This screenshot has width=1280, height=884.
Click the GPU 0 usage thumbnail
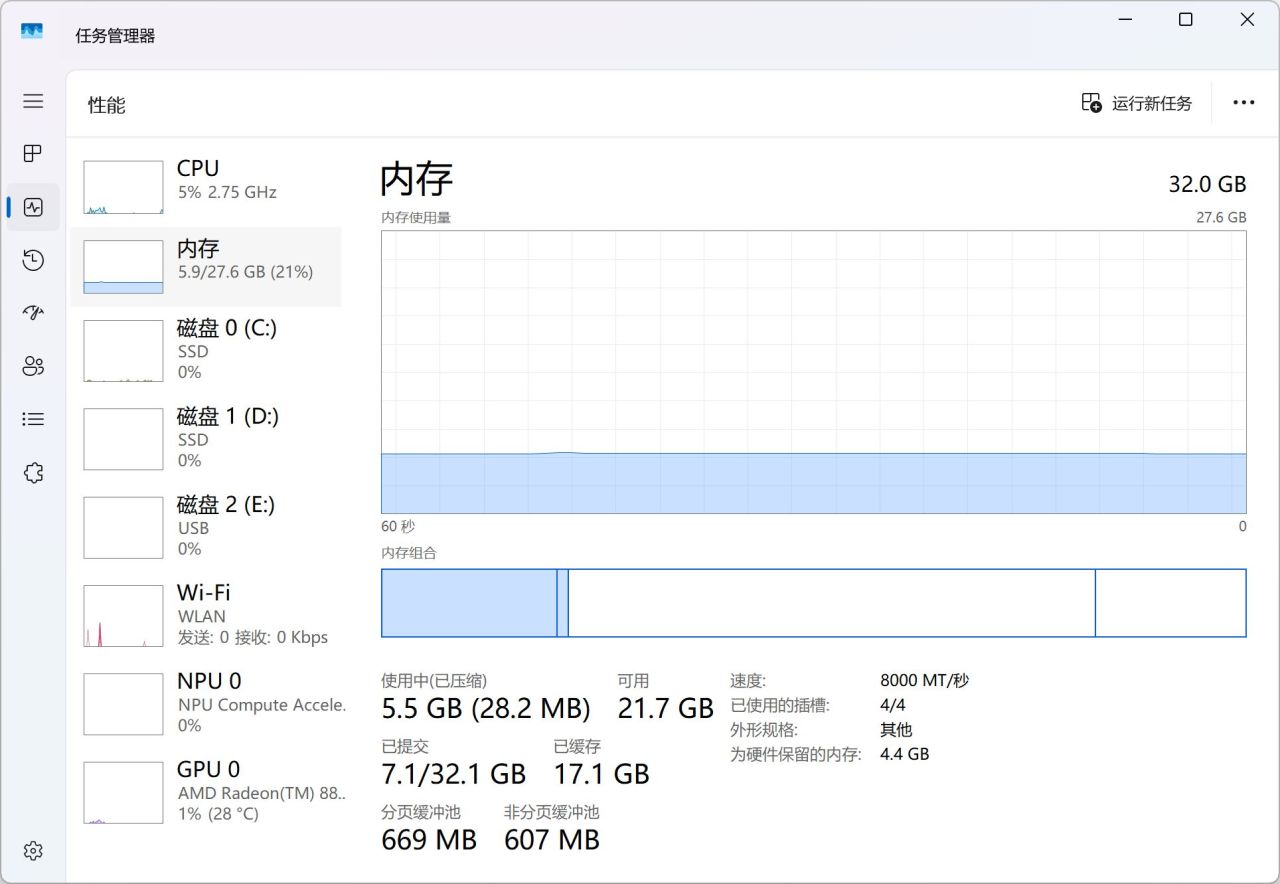(x=123, y=792)
